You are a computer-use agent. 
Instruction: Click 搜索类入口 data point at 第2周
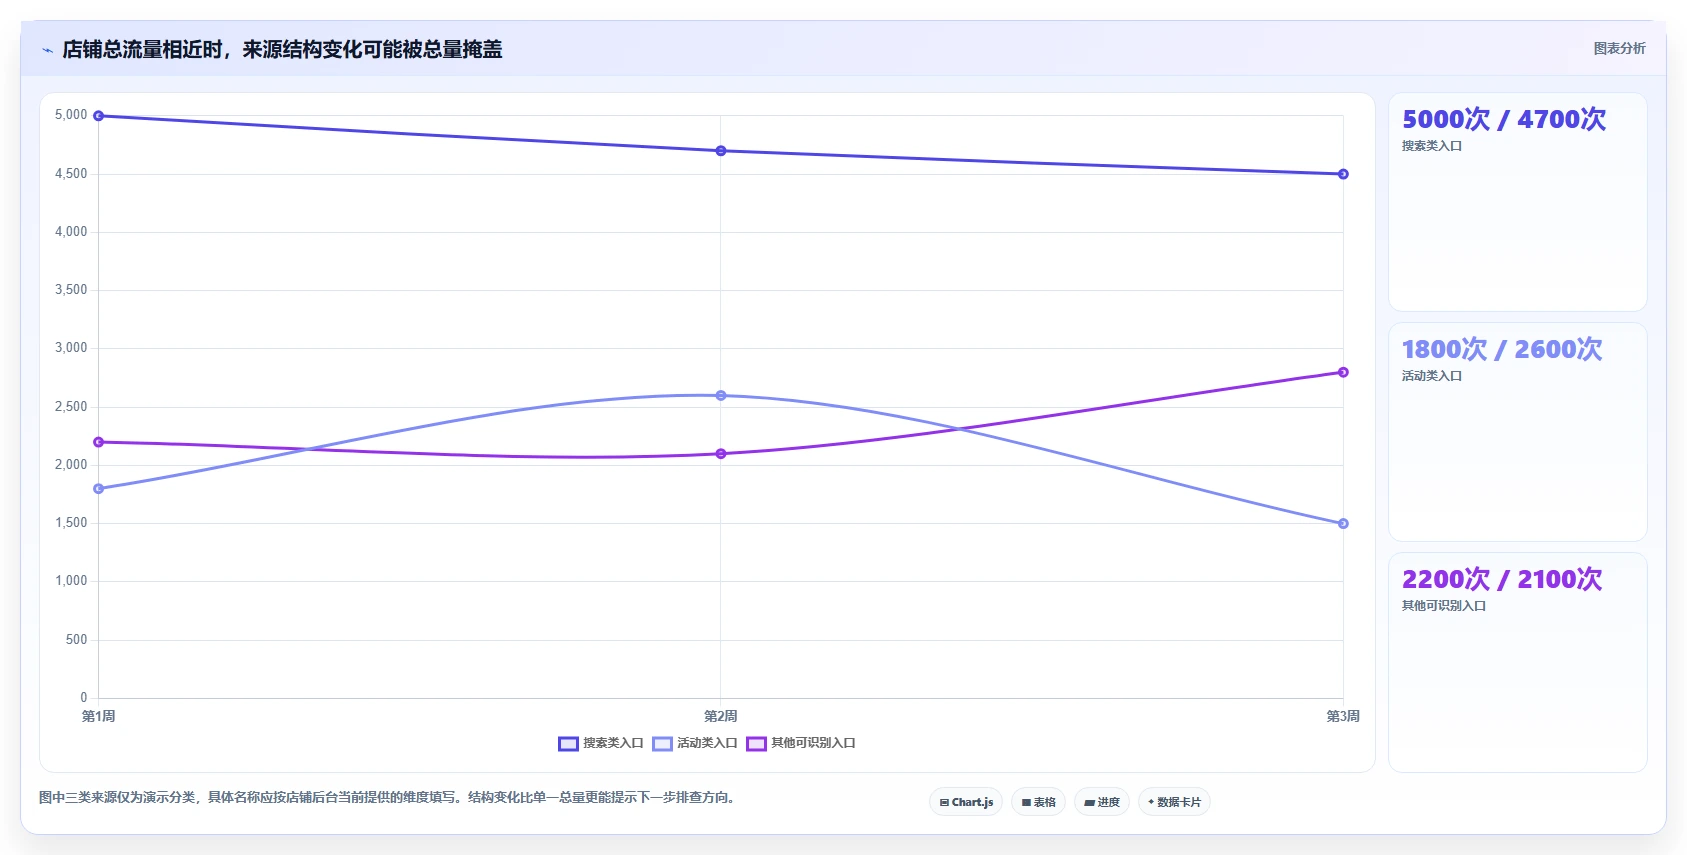tap(720, 151)
